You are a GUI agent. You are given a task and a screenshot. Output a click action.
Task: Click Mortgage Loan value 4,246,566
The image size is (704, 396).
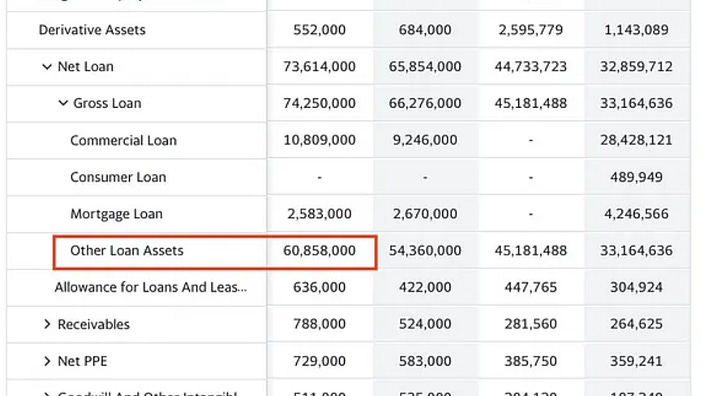636,214
